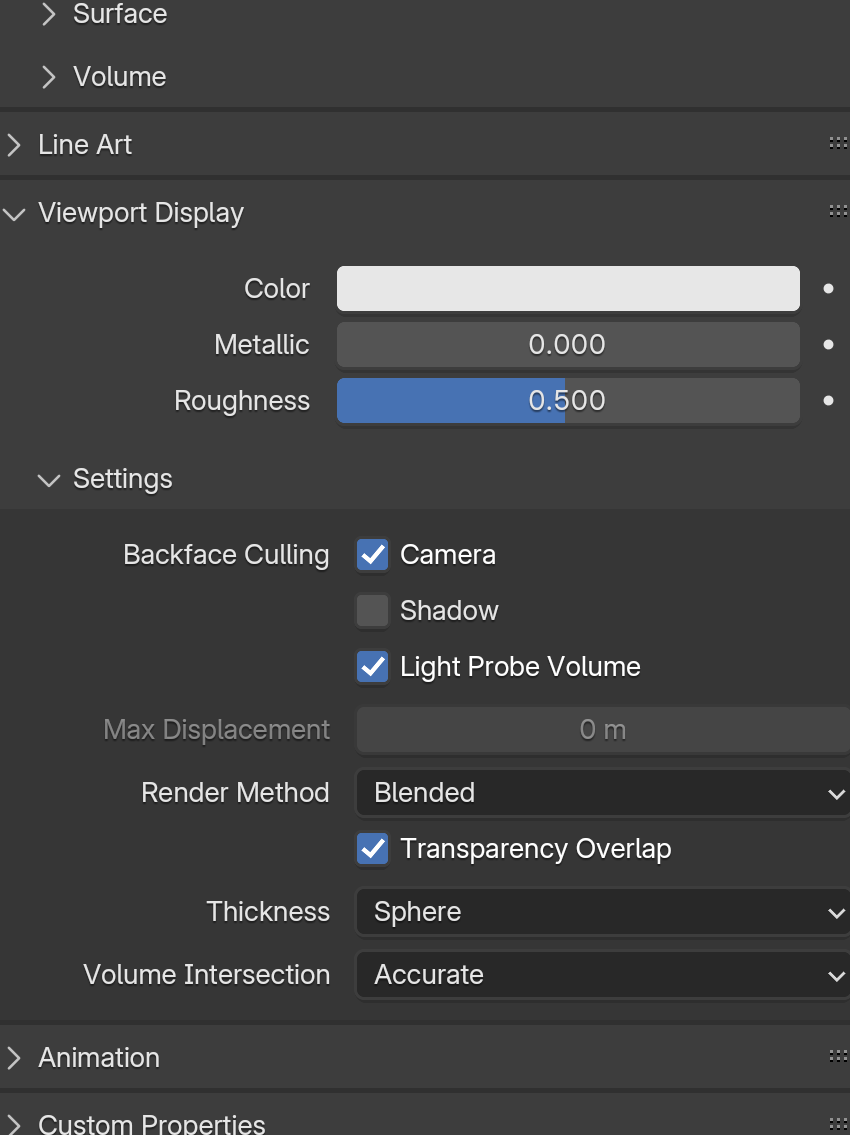Click the animate dot next to Metallic

pyautogui.click(x=828, y=345)
